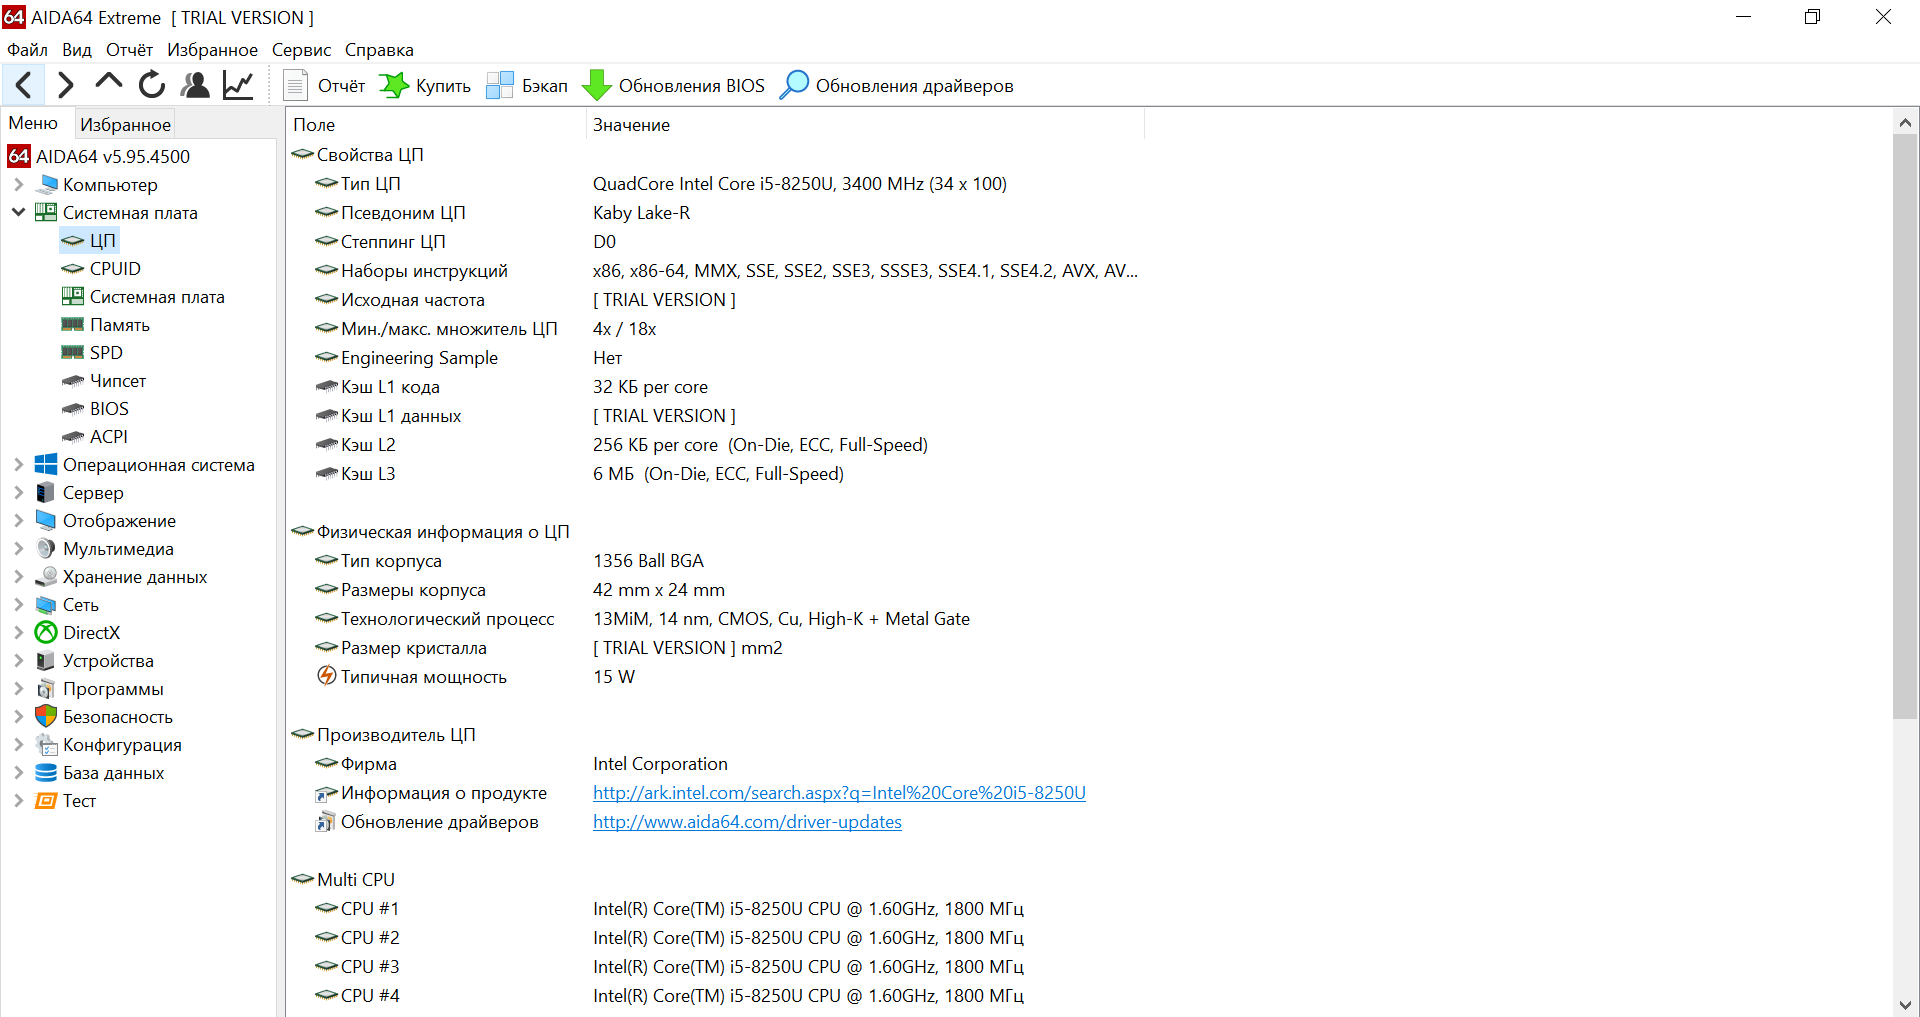Click the Хранение данных disk icon
The height and width of the screenshot is (1017, 1920).
click(x=46, y=577)
